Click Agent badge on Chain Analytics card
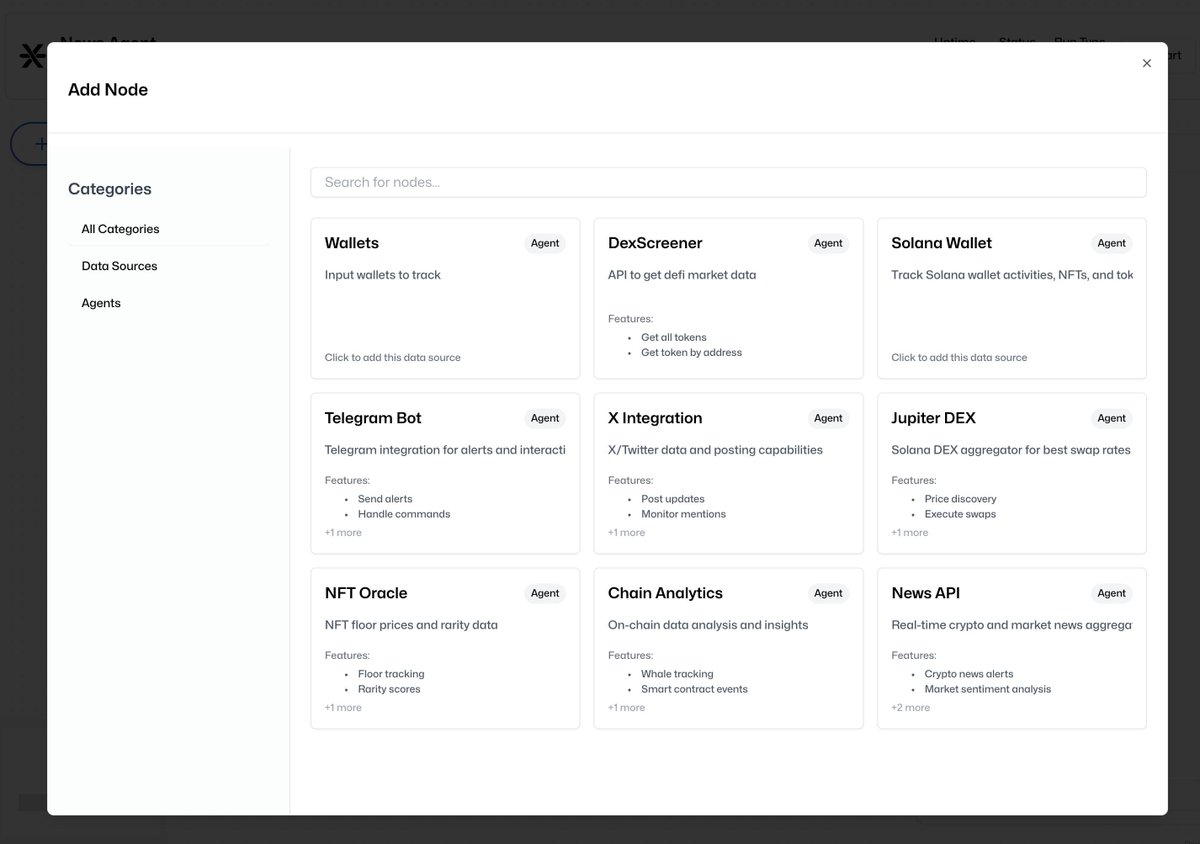This screenshot has width=1200, height=844. click(x=828, y=593)
